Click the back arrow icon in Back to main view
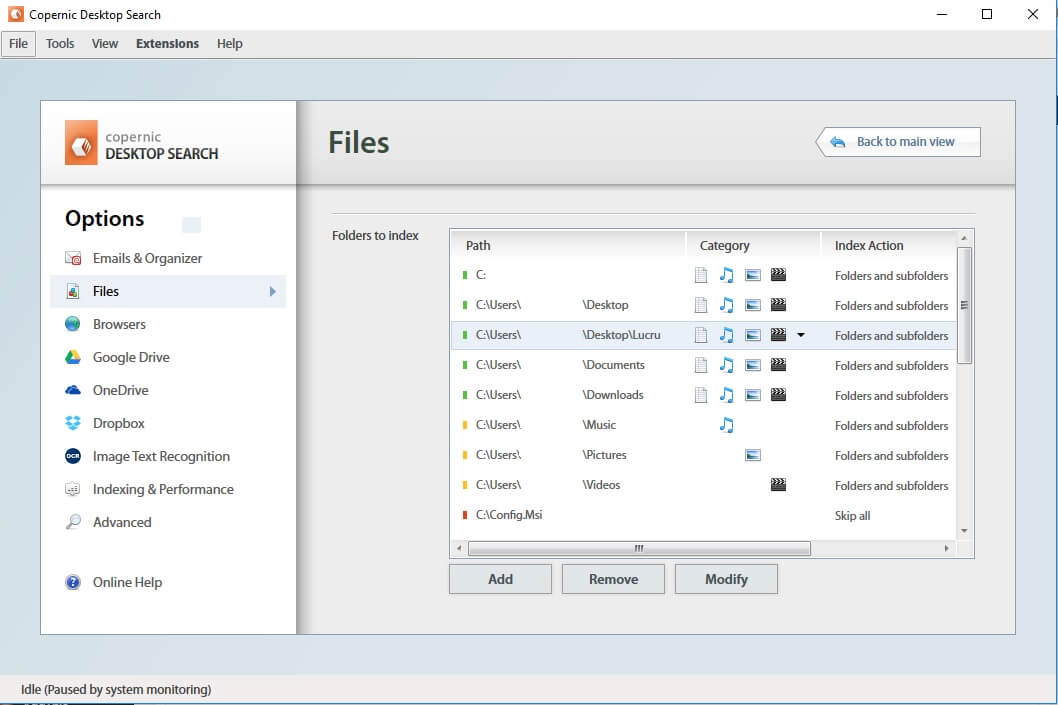 pyautogui.click(x=837, y=142)
